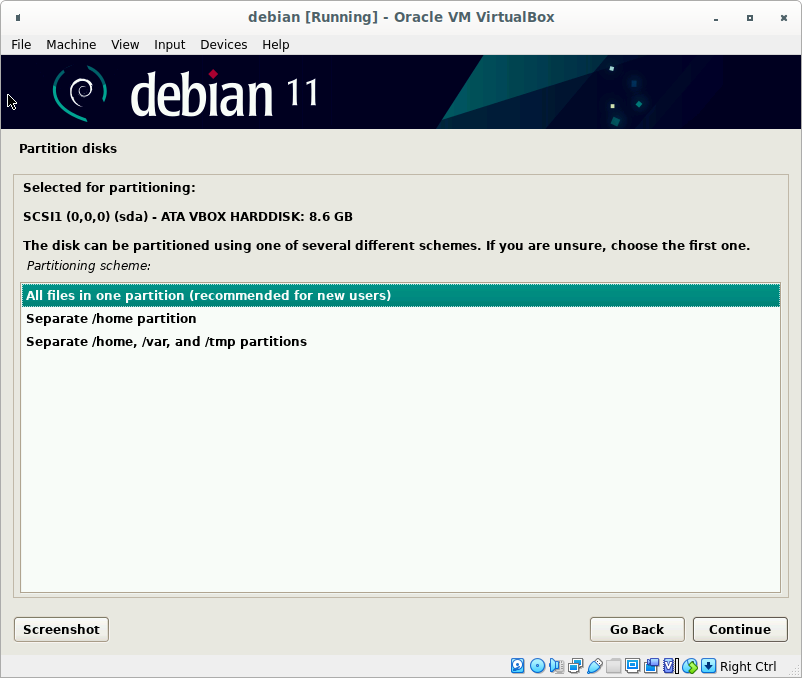
Task: Click the Go Back button
Action: point(636,629)
